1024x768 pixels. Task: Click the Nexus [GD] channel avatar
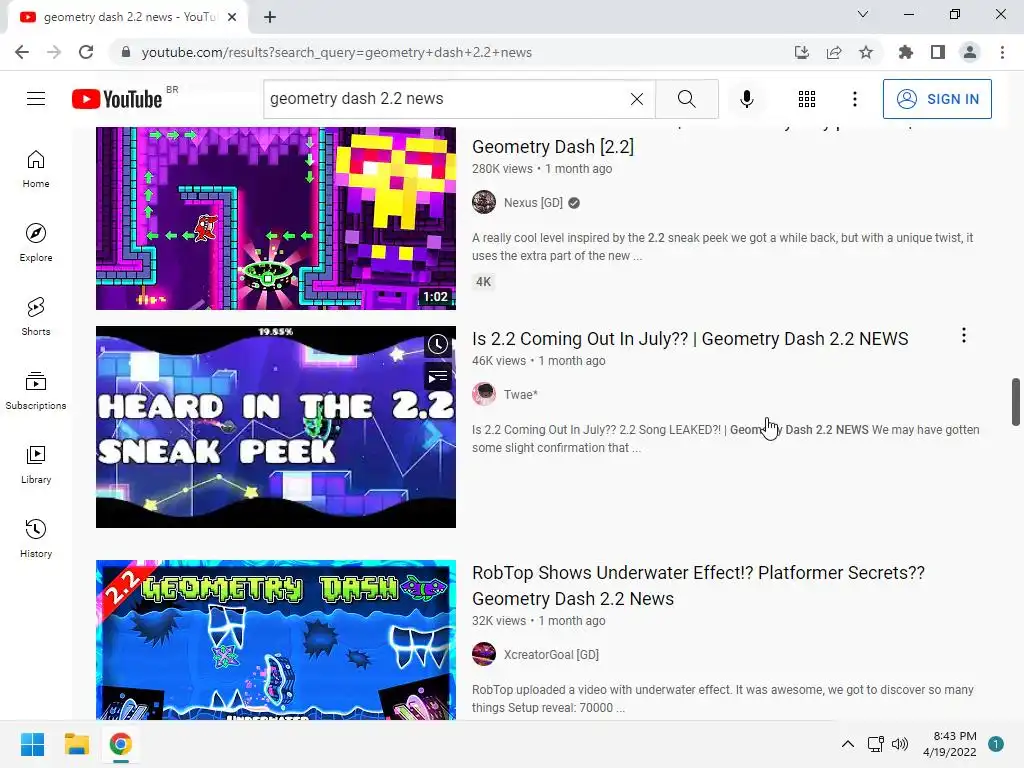[484, 202]
